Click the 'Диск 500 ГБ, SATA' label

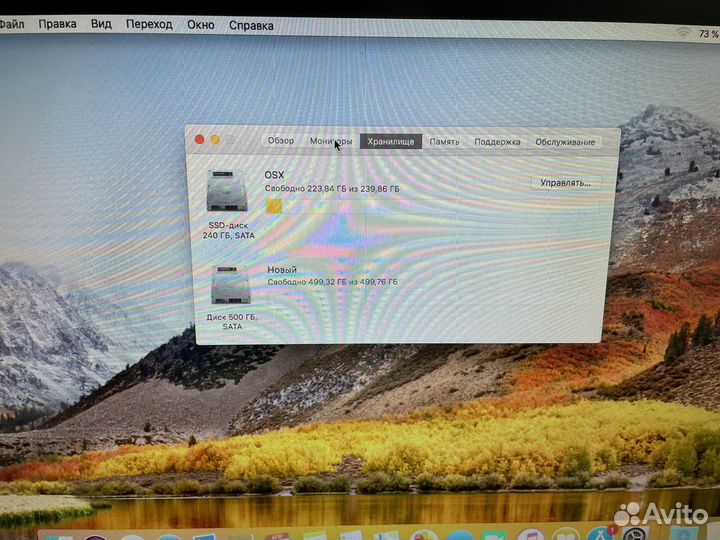pyautogui.click(x=232, y=321)
